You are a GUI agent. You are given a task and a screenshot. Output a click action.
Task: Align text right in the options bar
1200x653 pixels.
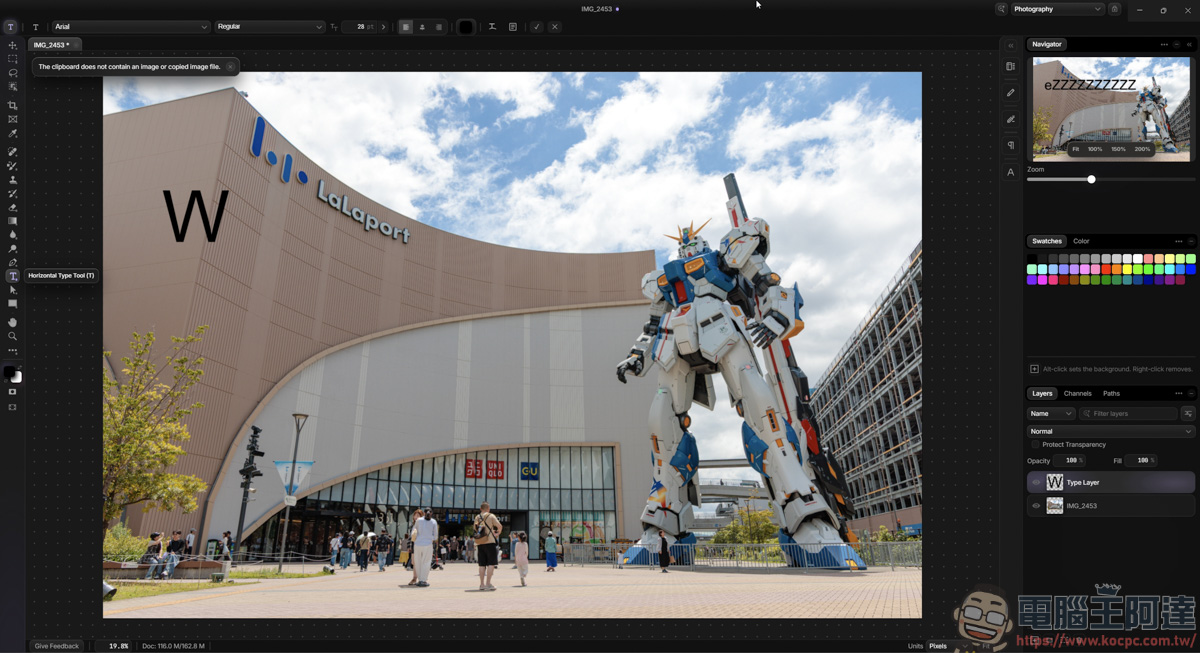[x=438, y=27]
